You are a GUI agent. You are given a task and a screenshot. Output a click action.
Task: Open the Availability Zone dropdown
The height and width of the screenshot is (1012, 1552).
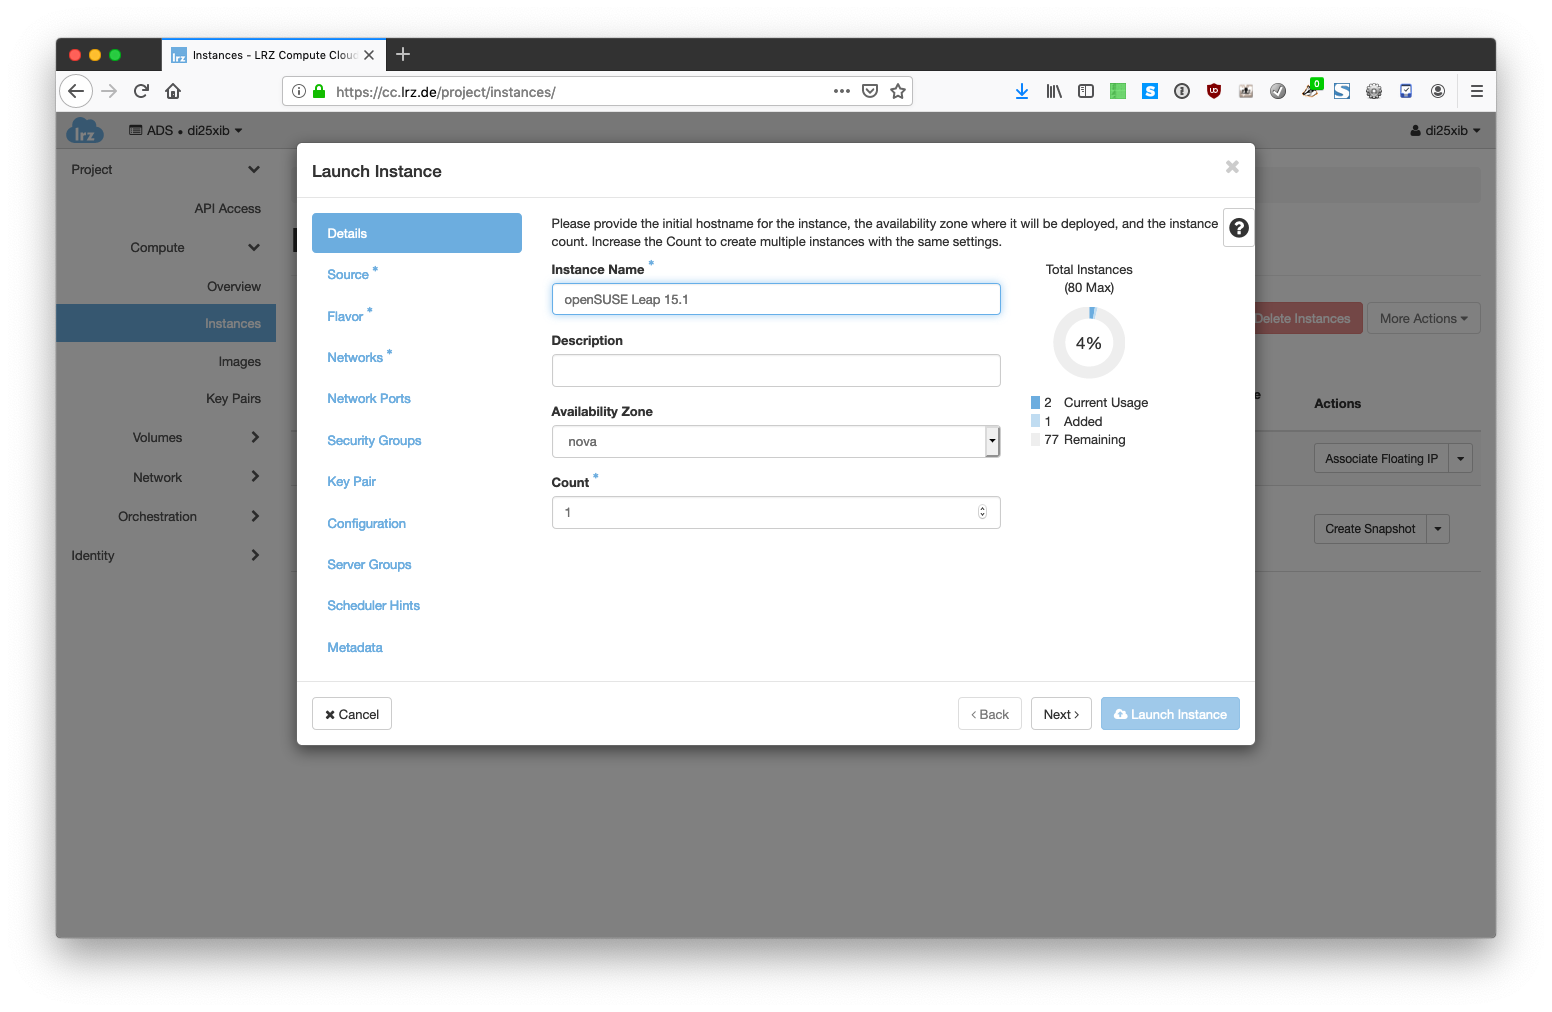tap(775, 441)
